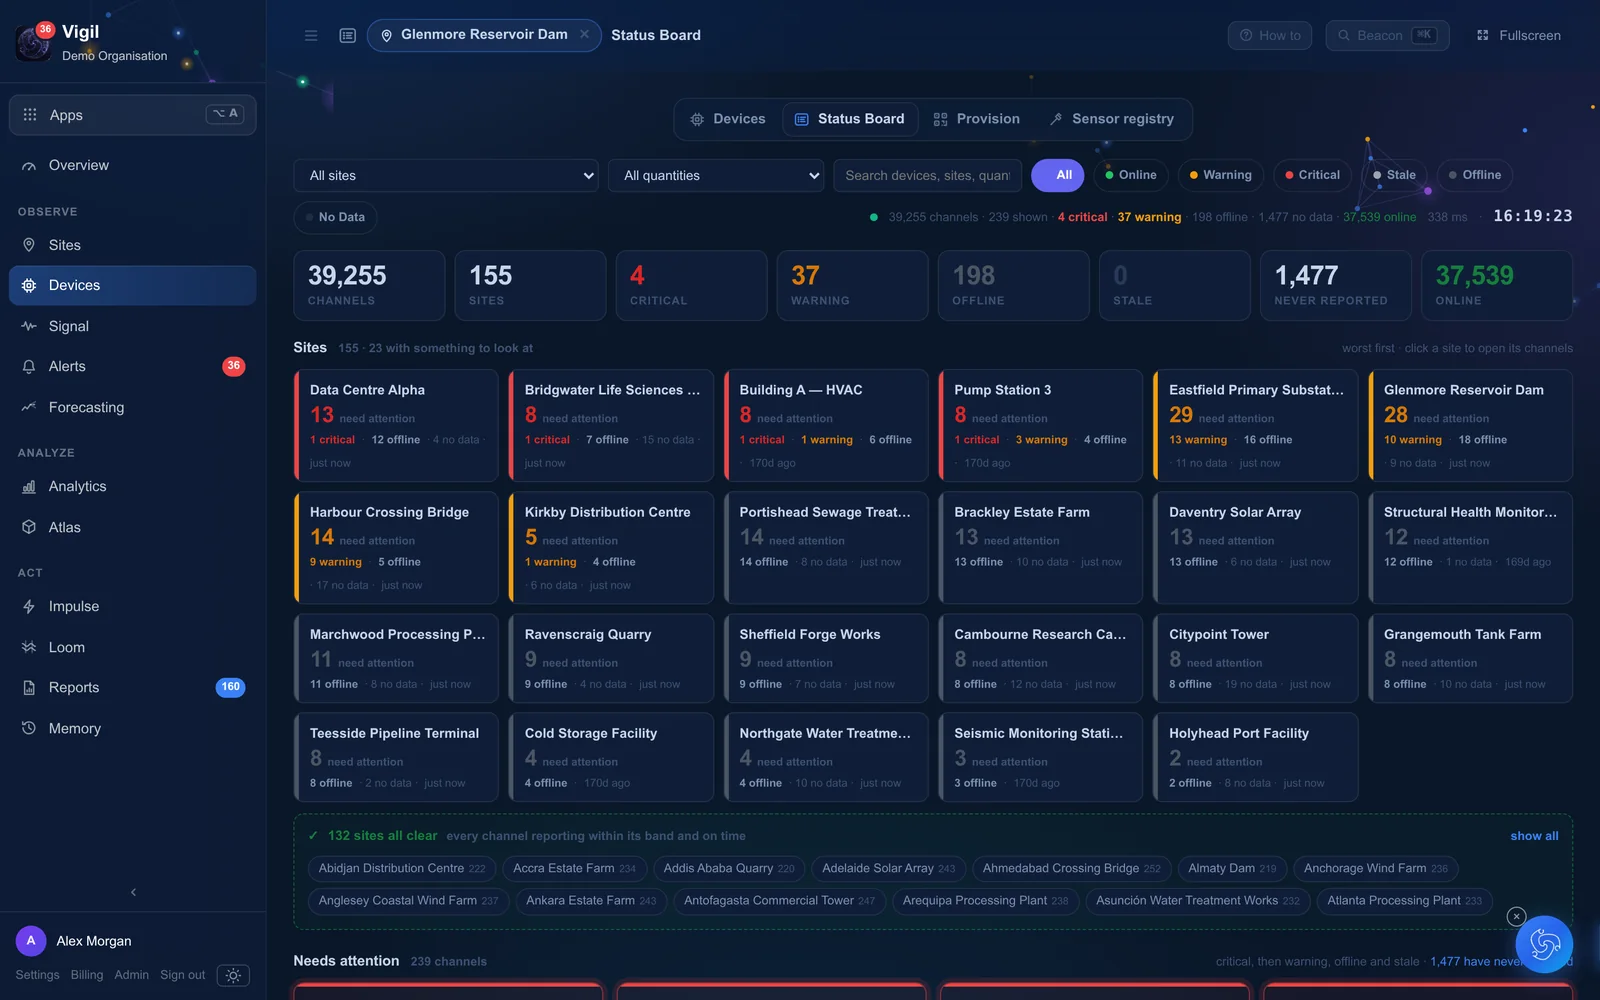Open the Sensor registry tab
This screenshot has height=1000, width=1600.
tap(1112, 119)
